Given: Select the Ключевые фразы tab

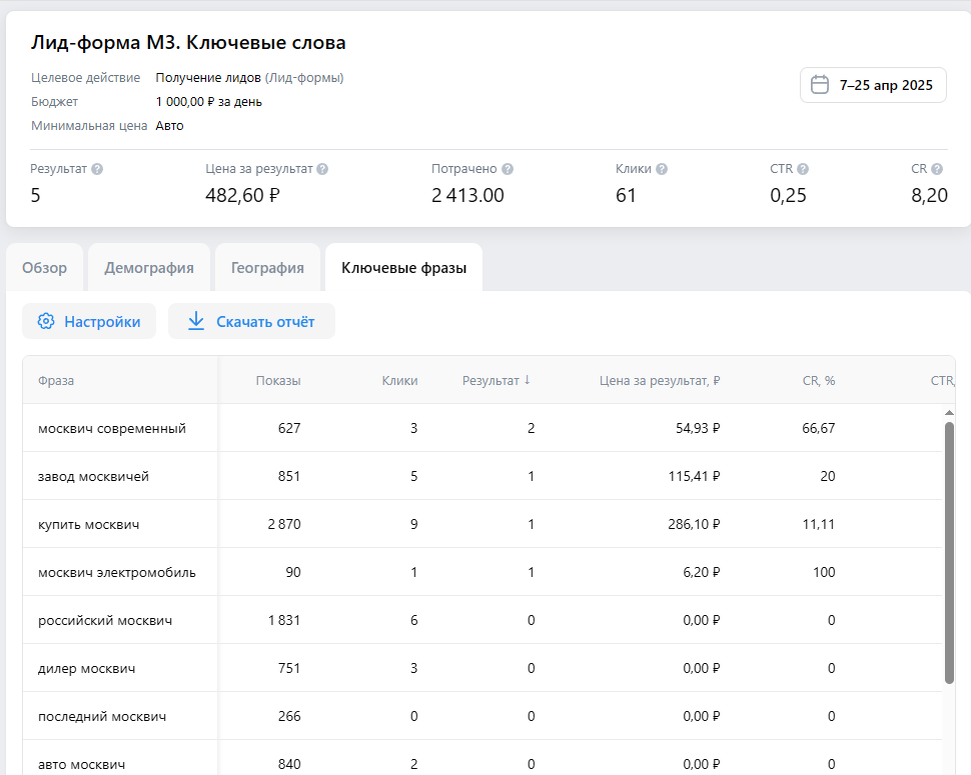Looking at the screenshot, I should (x=404, y=268).
